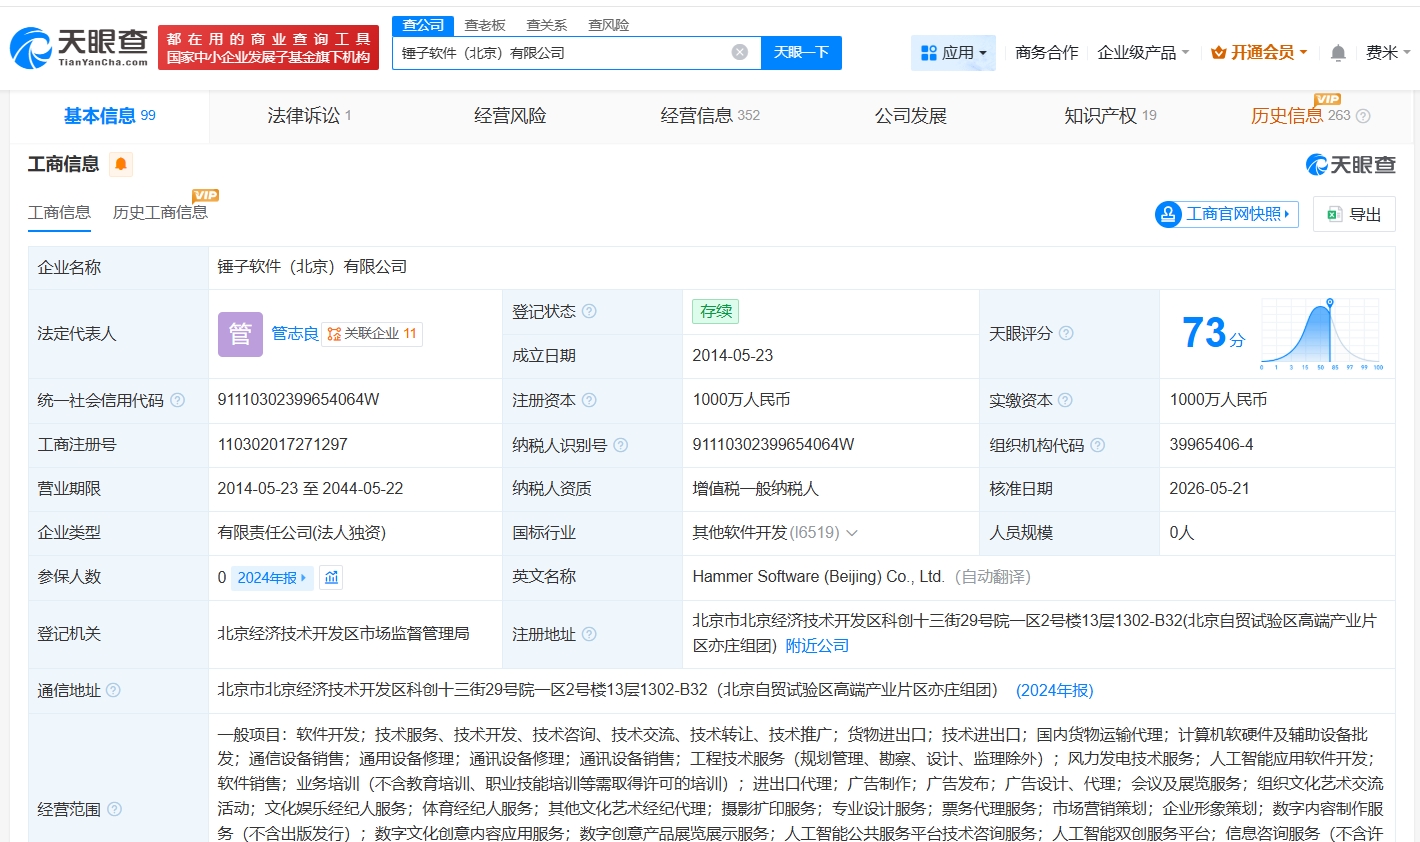Switch to the 经营信息 tab
The width and height of the screenshot is (1420, 842).
(x=710, y=116)
